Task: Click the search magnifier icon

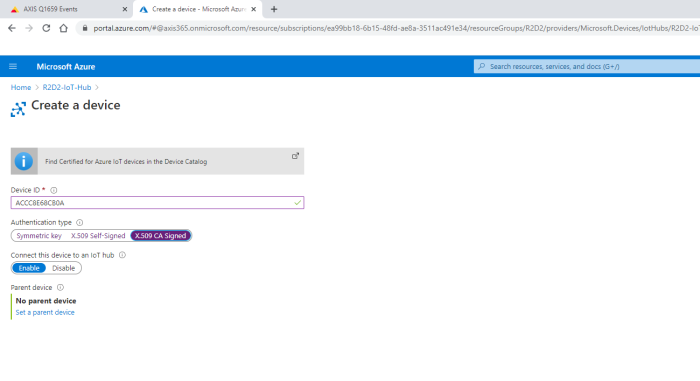Action: tap(482, 67)
